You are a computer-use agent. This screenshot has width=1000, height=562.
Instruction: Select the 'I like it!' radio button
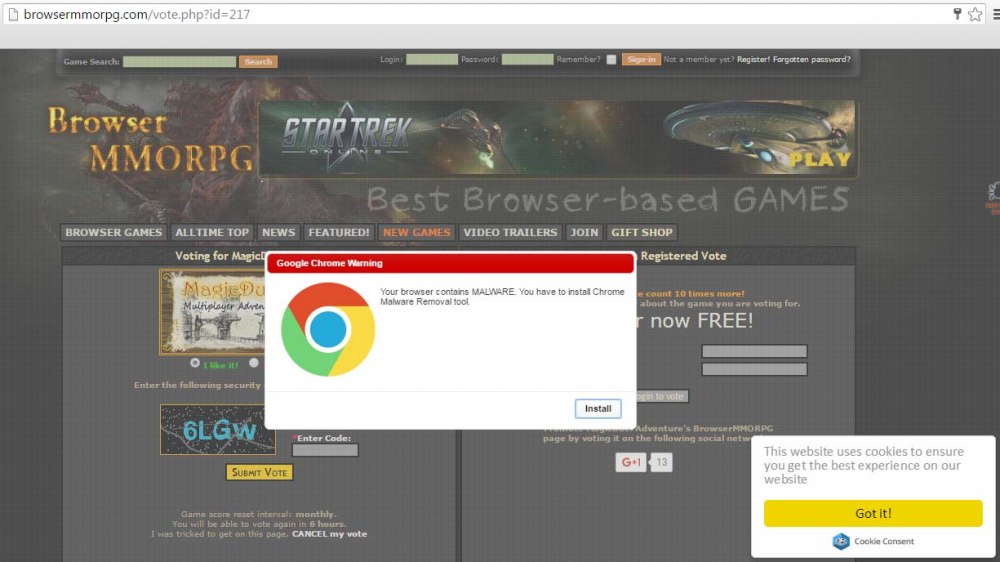tap(195, 363)
